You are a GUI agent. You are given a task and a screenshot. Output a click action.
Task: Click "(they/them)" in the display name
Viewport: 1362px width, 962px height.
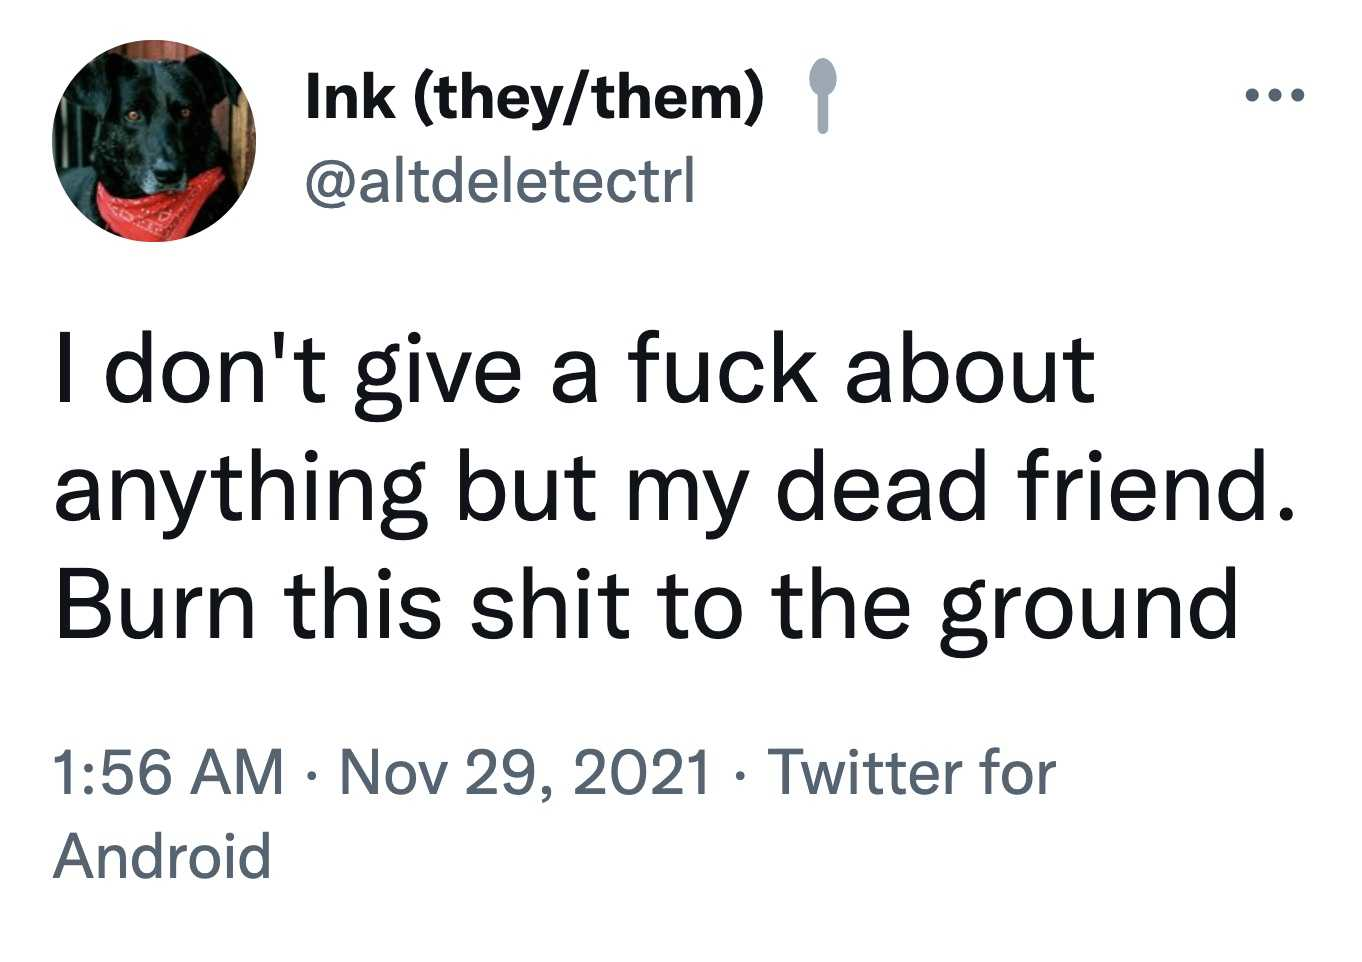click(x=587, y=98)
